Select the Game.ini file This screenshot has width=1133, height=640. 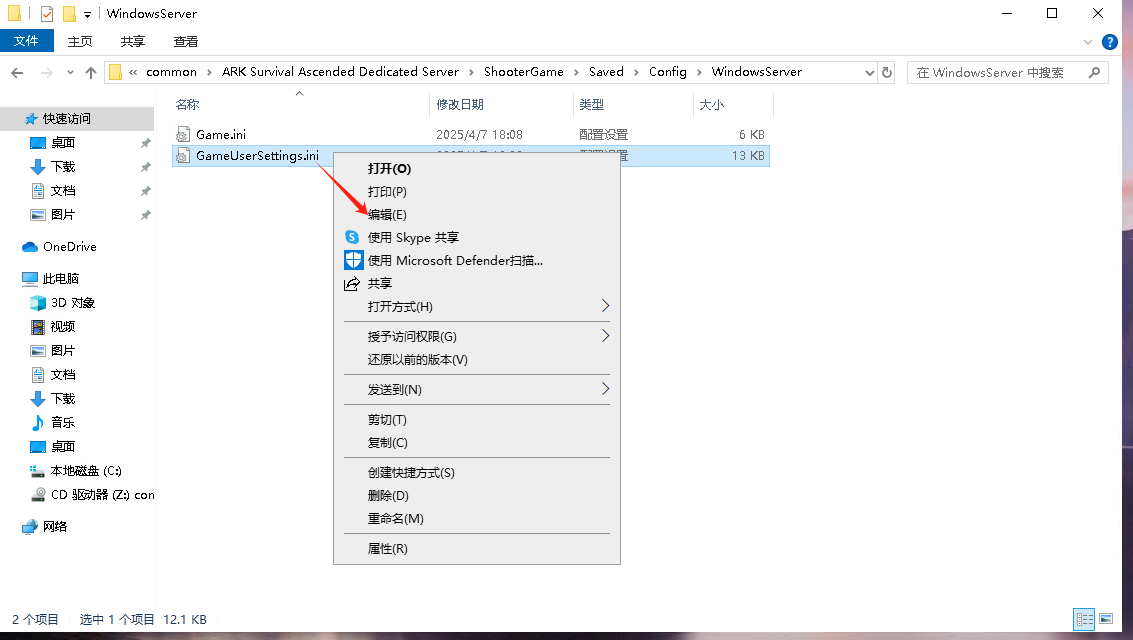click(x=221, y=134)
